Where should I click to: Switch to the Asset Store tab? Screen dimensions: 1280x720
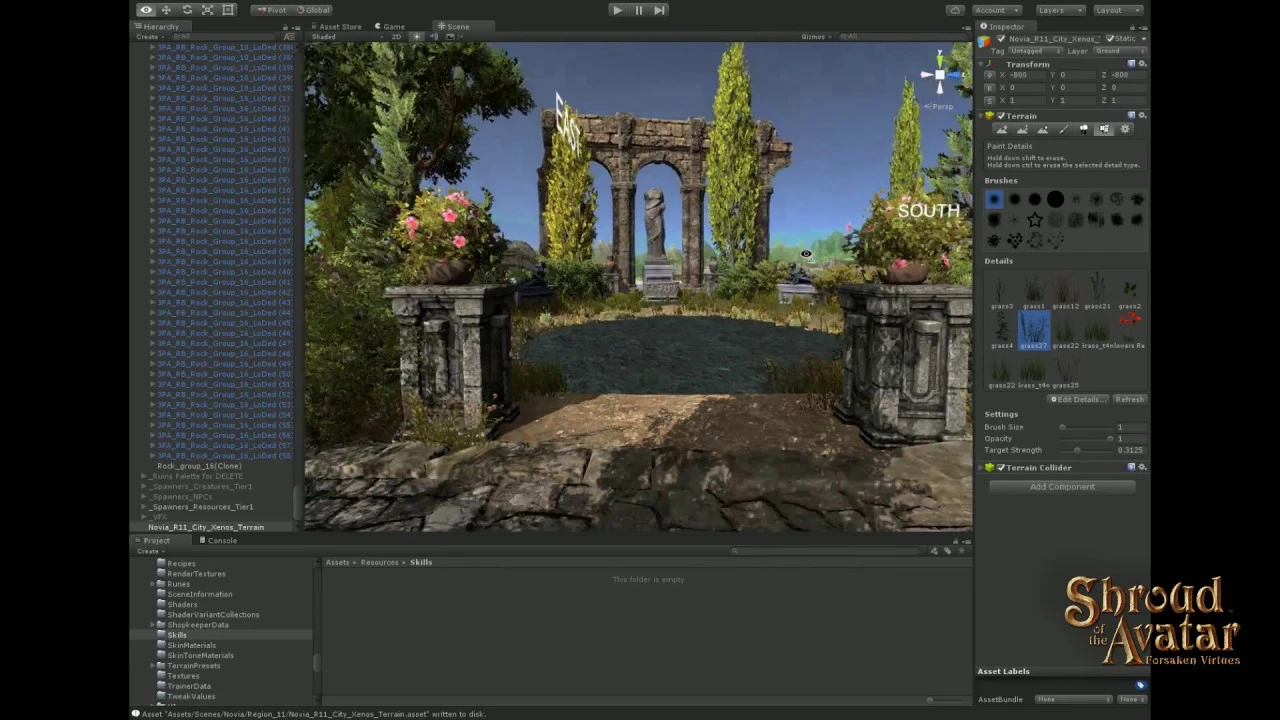point(336,26)
